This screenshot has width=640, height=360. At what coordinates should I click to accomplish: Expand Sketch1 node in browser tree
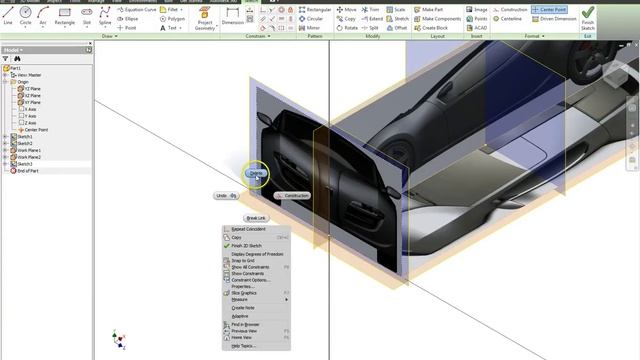point(5,137)
